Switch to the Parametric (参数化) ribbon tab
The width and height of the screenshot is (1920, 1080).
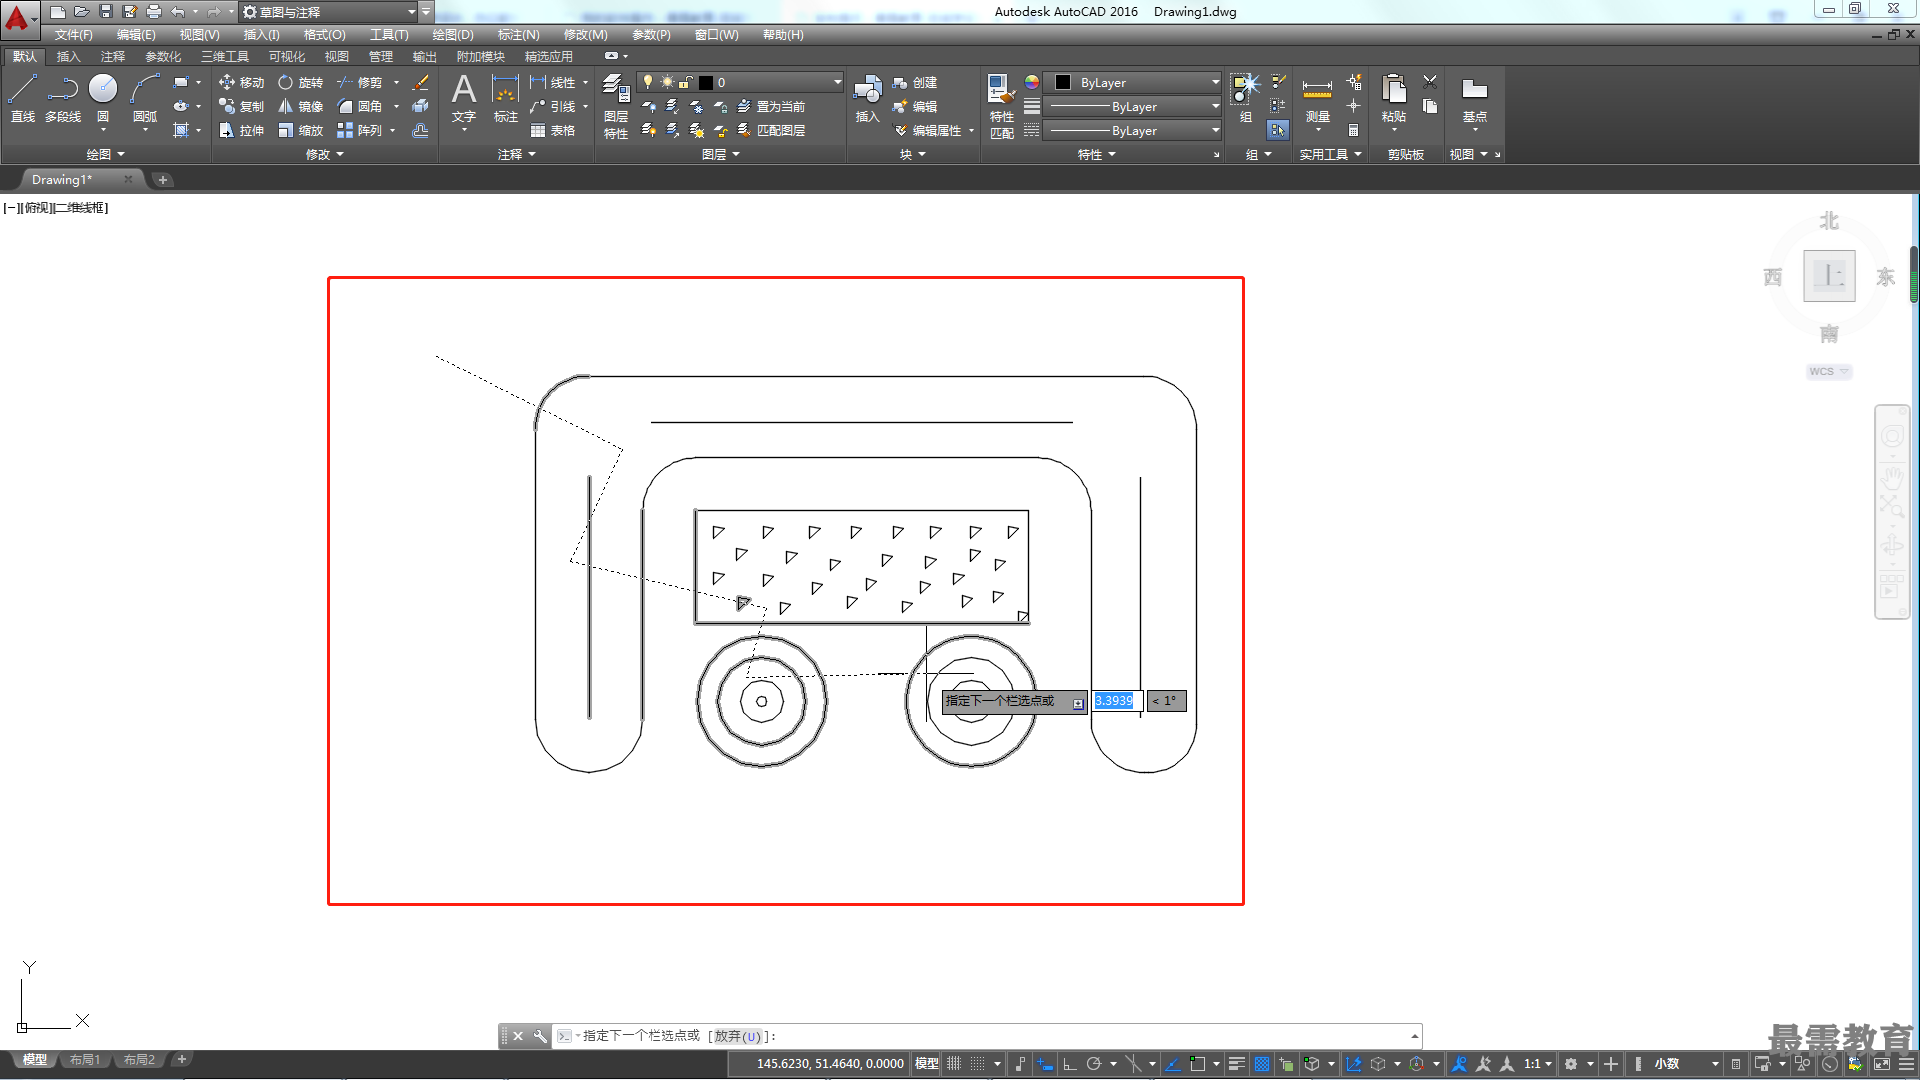[x=163, y=57]
